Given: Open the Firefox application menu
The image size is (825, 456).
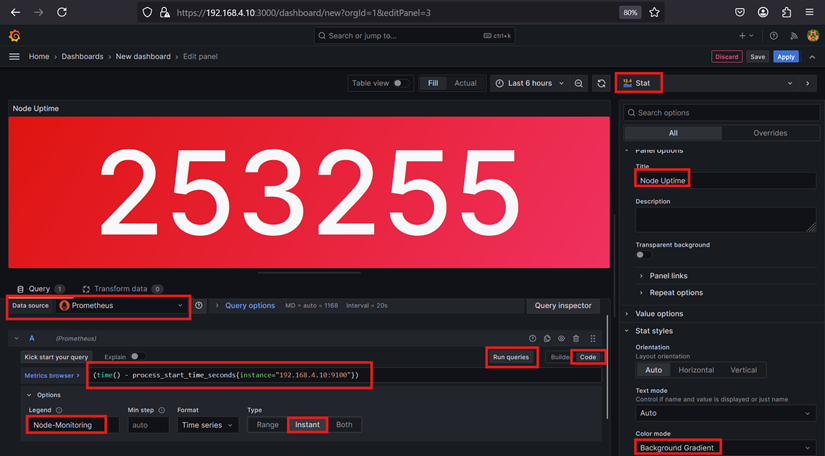Looking at the screenshot, I should coord(809,12).
